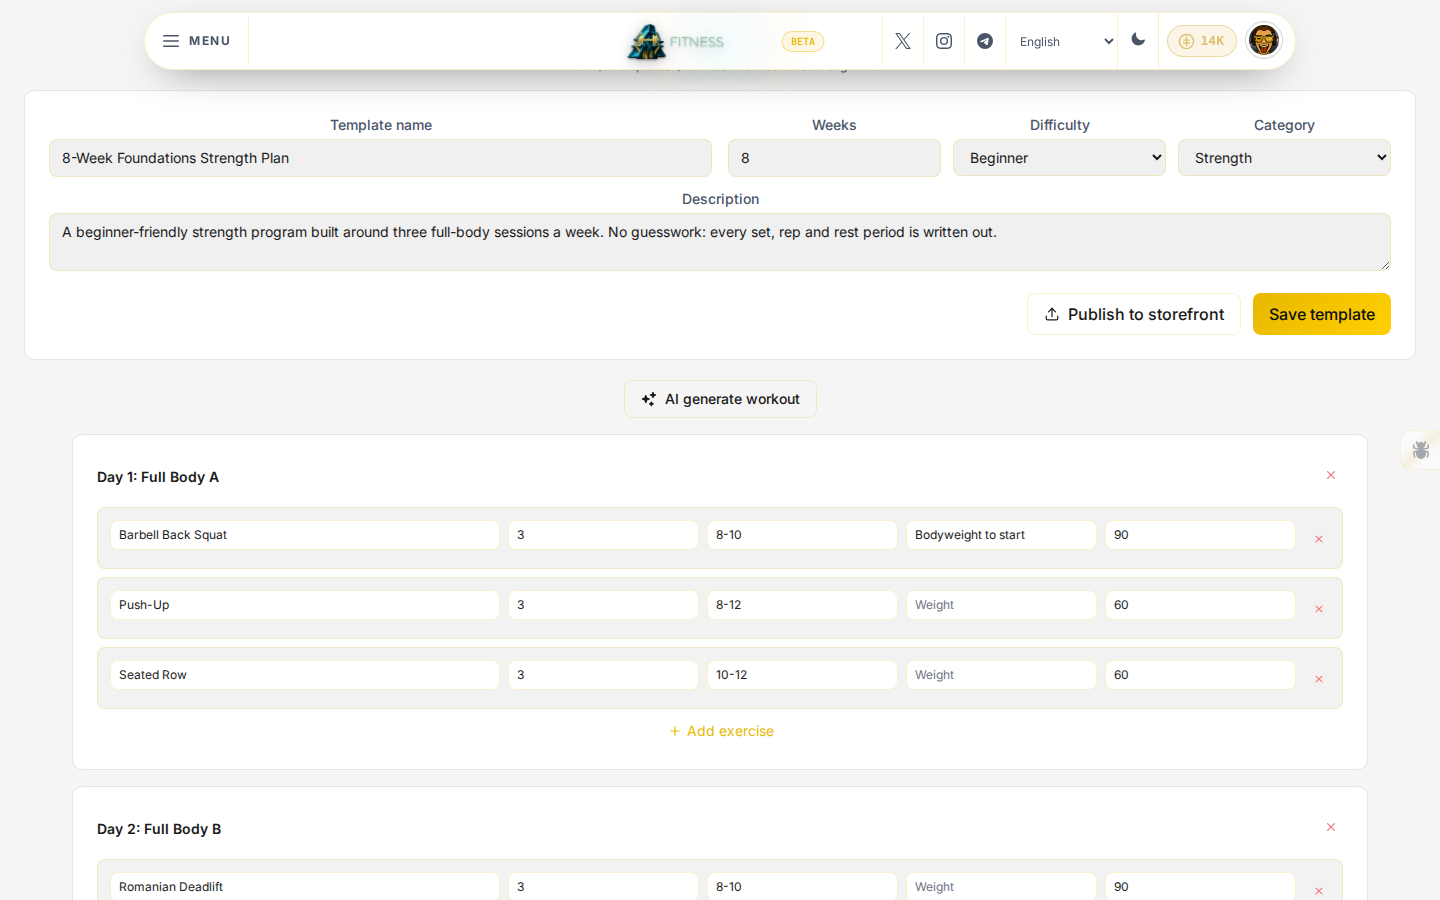1440x900 pixels.
Task: Click the Day 2: Full Body B title
Action: (x=159, y=829)
